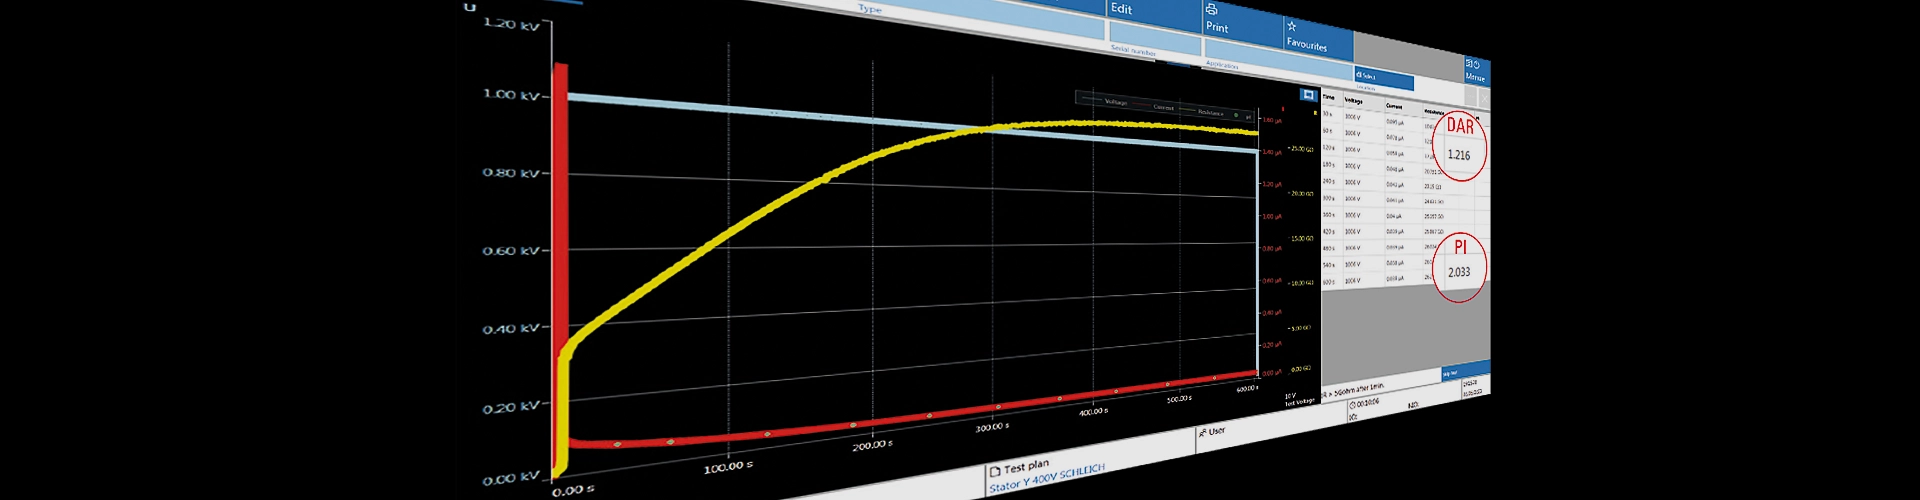This screenshot has height=500, width=1920.
Task: Open the Stator Y 400V SCHLEICH test plan
Action: 1046,477
